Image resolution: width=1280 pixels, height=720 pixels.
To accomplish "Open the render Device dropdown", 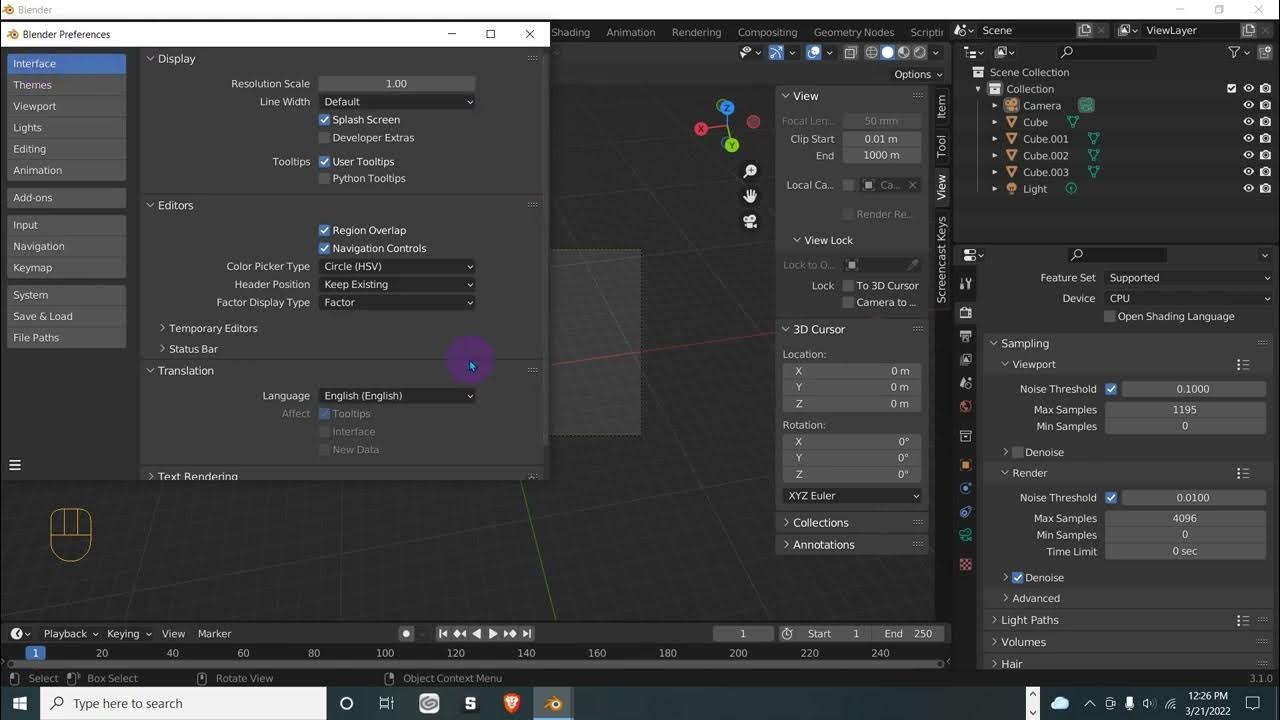I will pos(1188,298).
